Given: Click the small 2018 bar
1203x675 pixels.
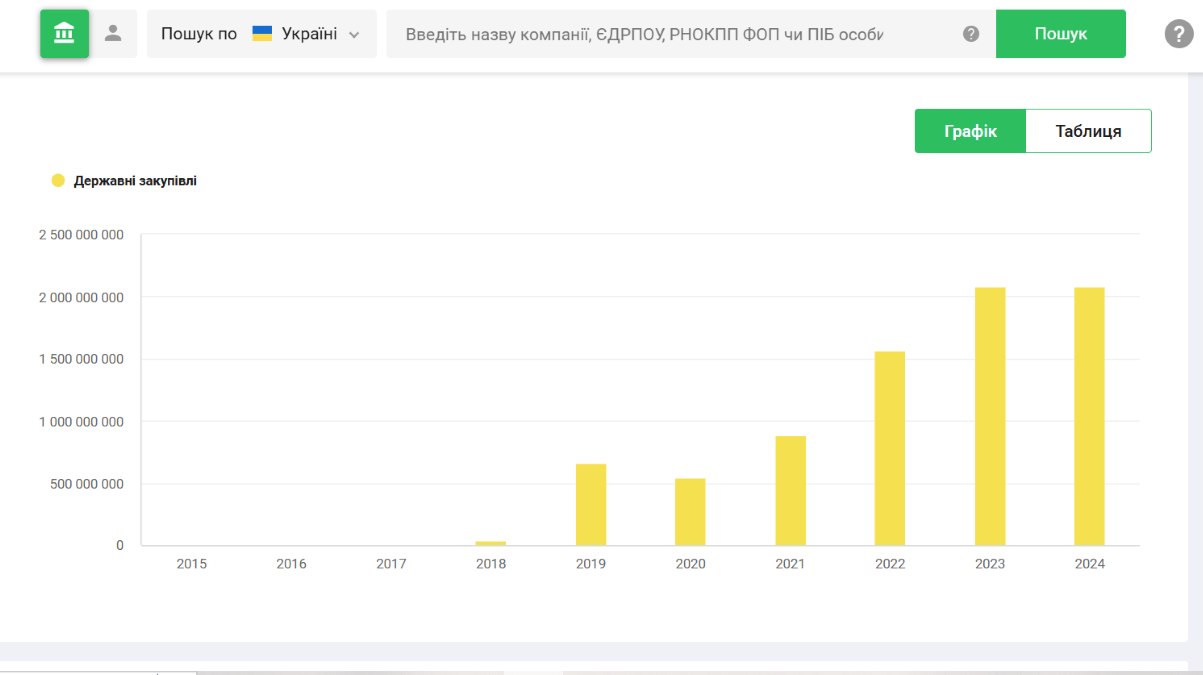Looking at the screenshot, I should point(490,543).
